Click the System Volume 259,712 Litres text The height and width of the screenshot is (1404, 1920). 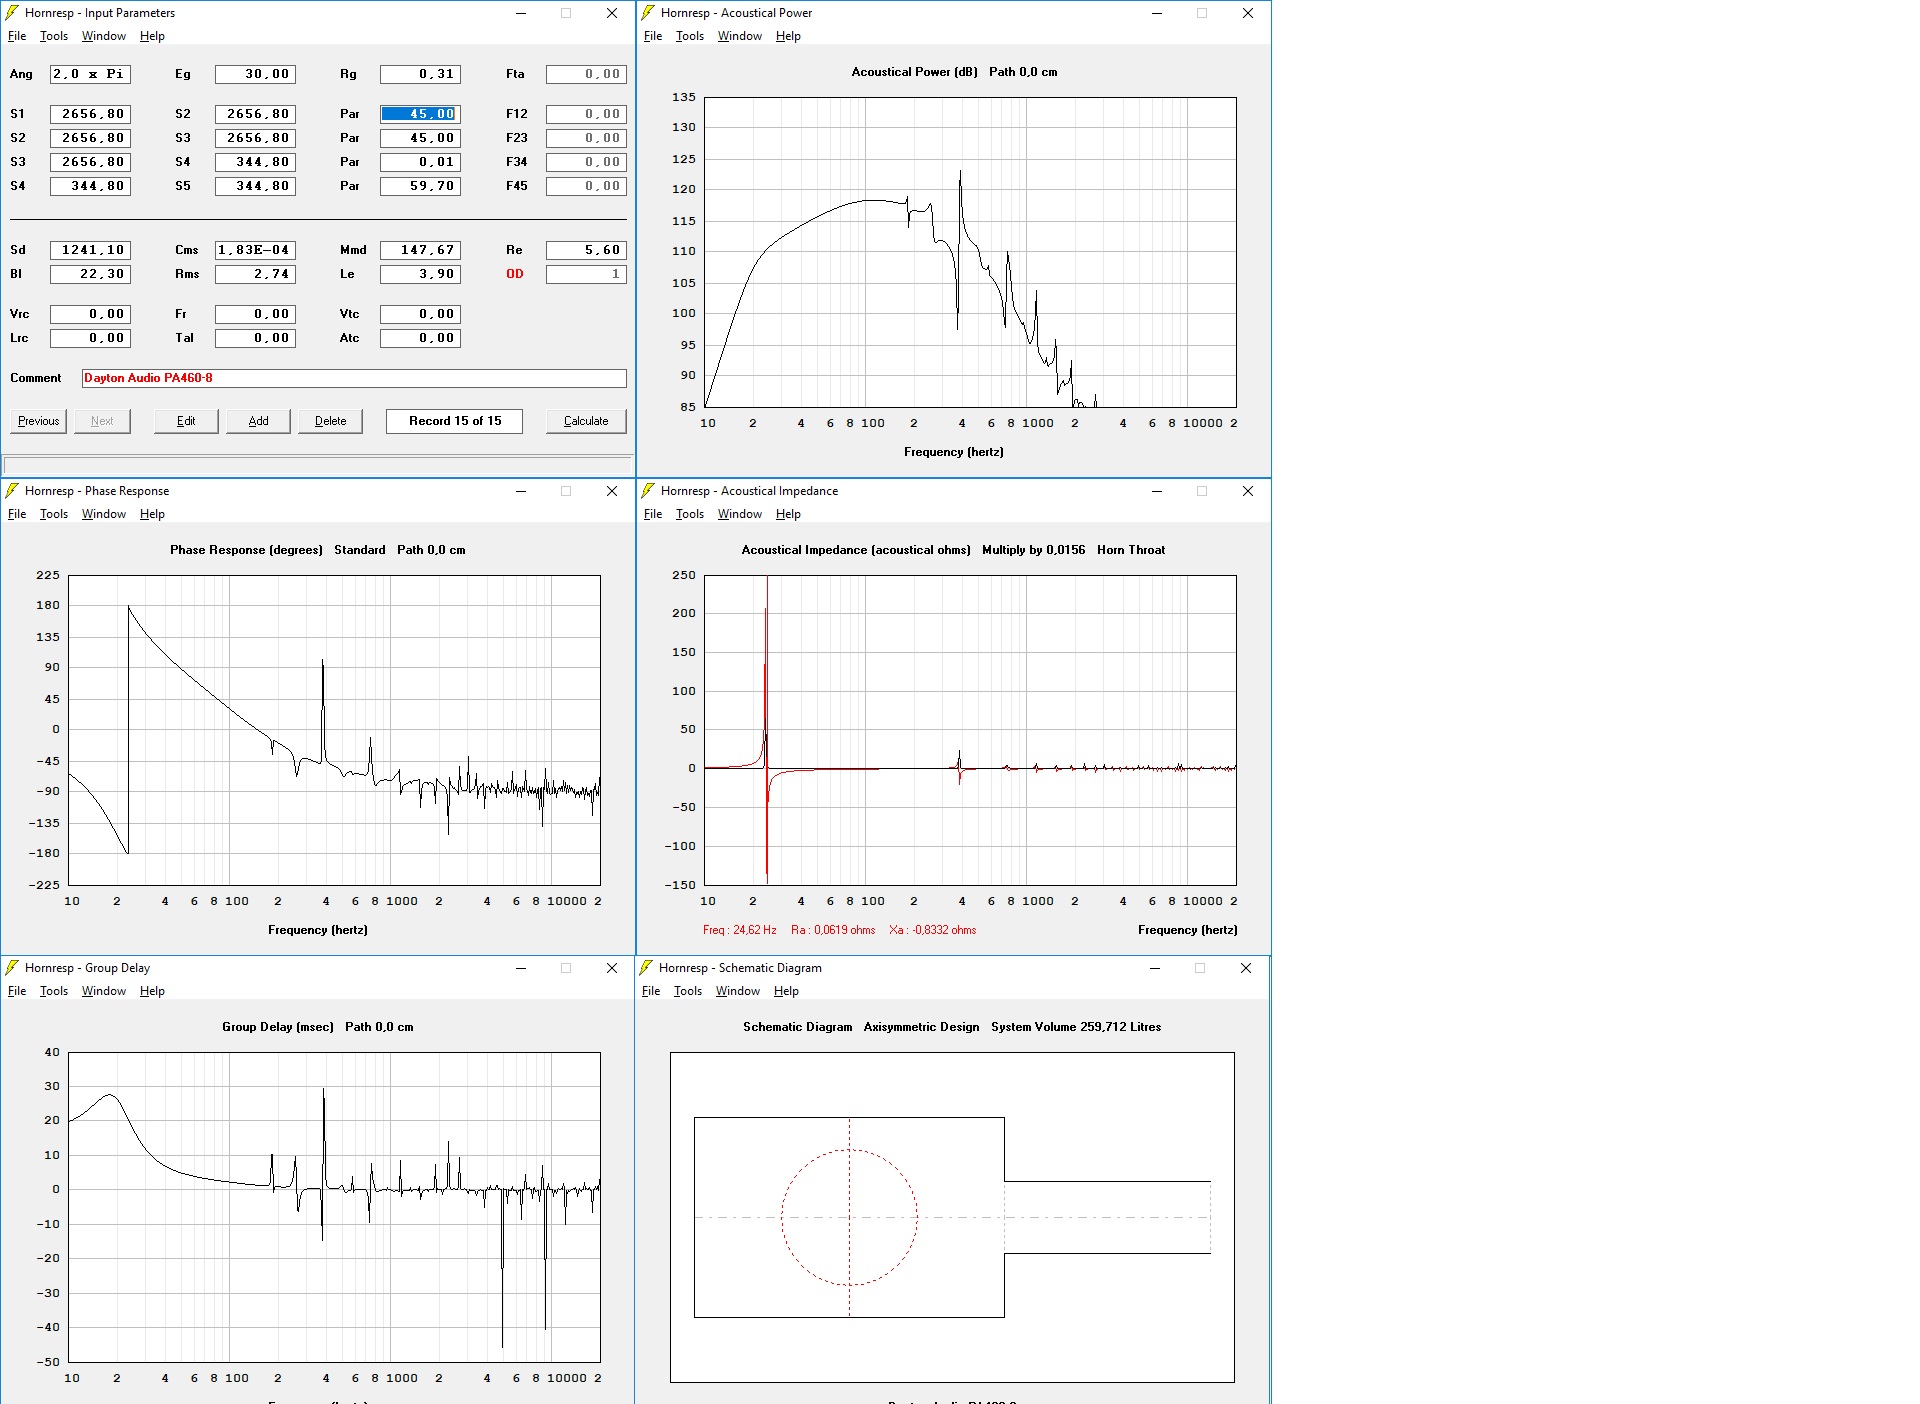coord(1076,1027)
